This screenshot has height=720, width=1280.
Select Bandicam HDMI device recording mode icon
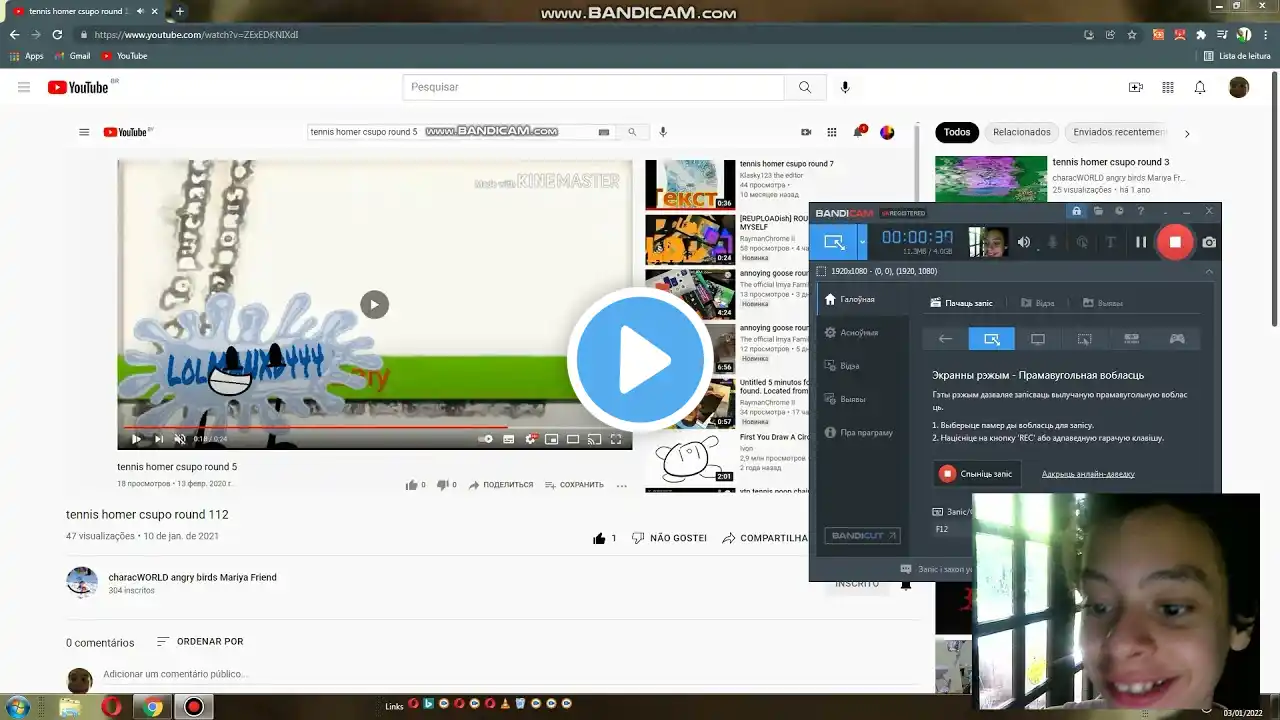pyautogui.click(x=1131, y=339)
